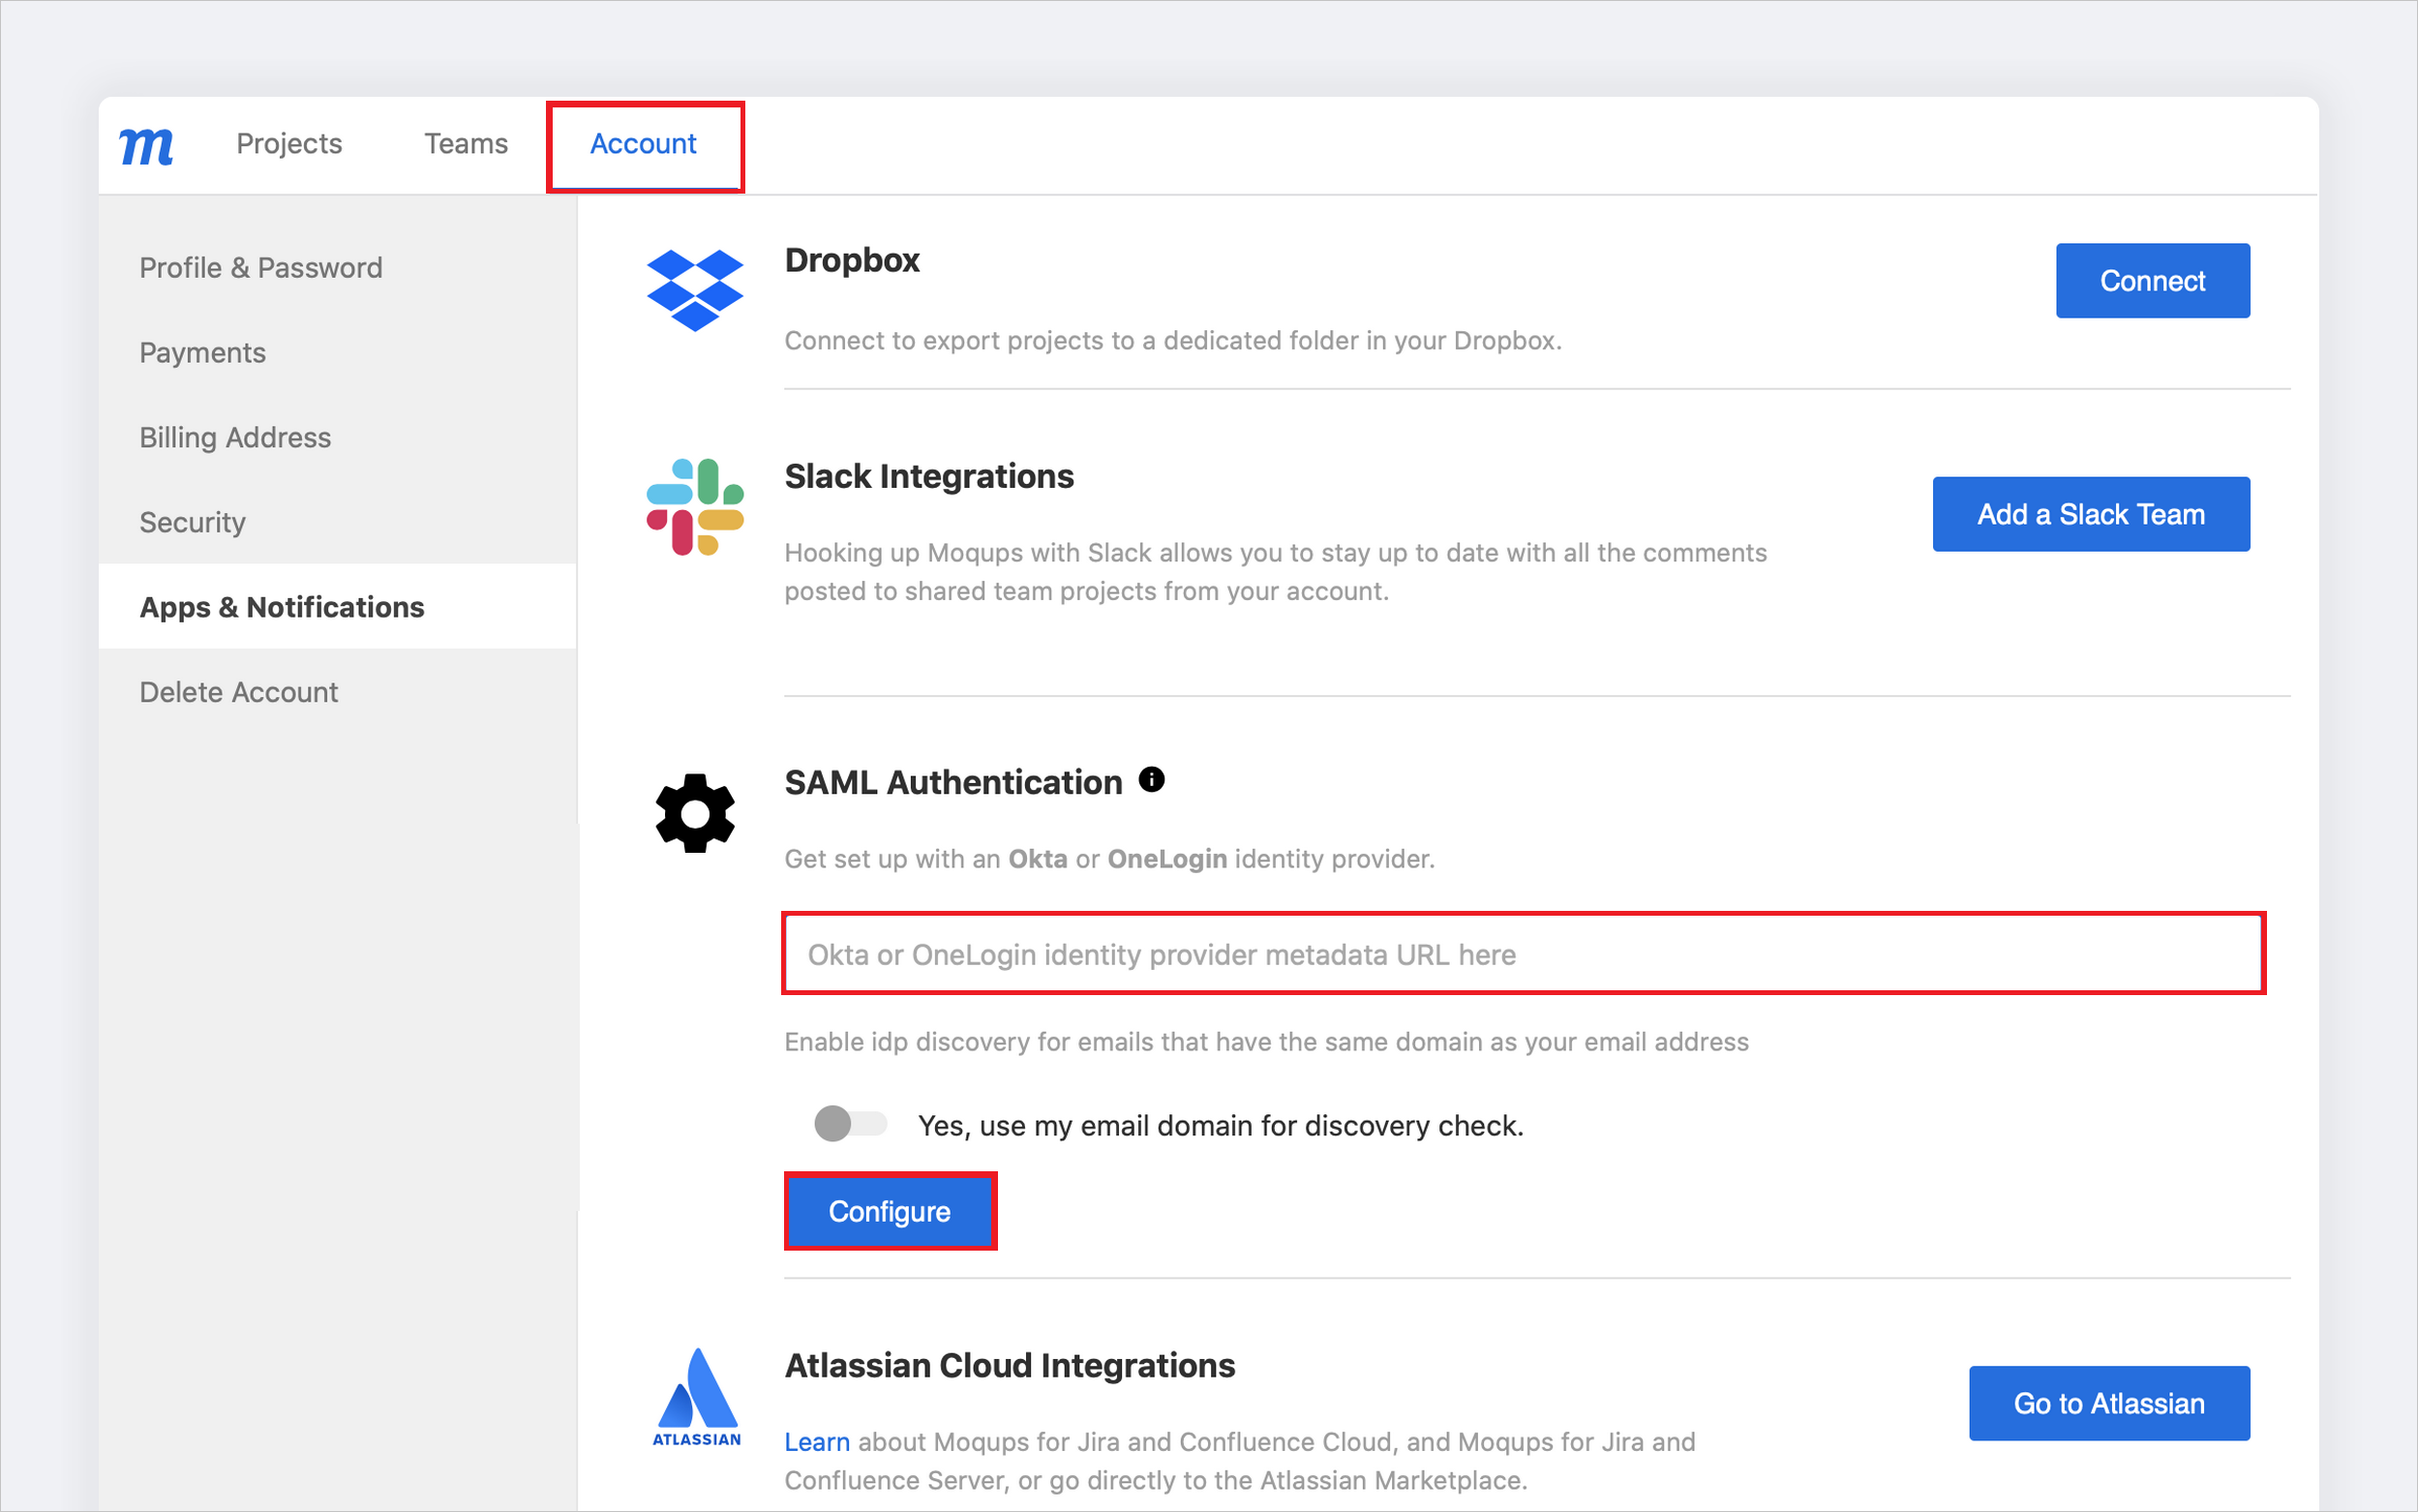The image size is (2418, 1512).
Task: Click the Delete Account sidebar option
Action: pyautogui.click(x=239, y=691)
